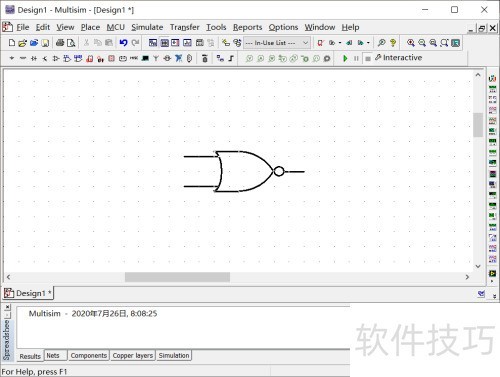The width and height of the screenshot is (500, 377).
Task: Toggle the Design Toolbox panel
Action: click(153, 43)
